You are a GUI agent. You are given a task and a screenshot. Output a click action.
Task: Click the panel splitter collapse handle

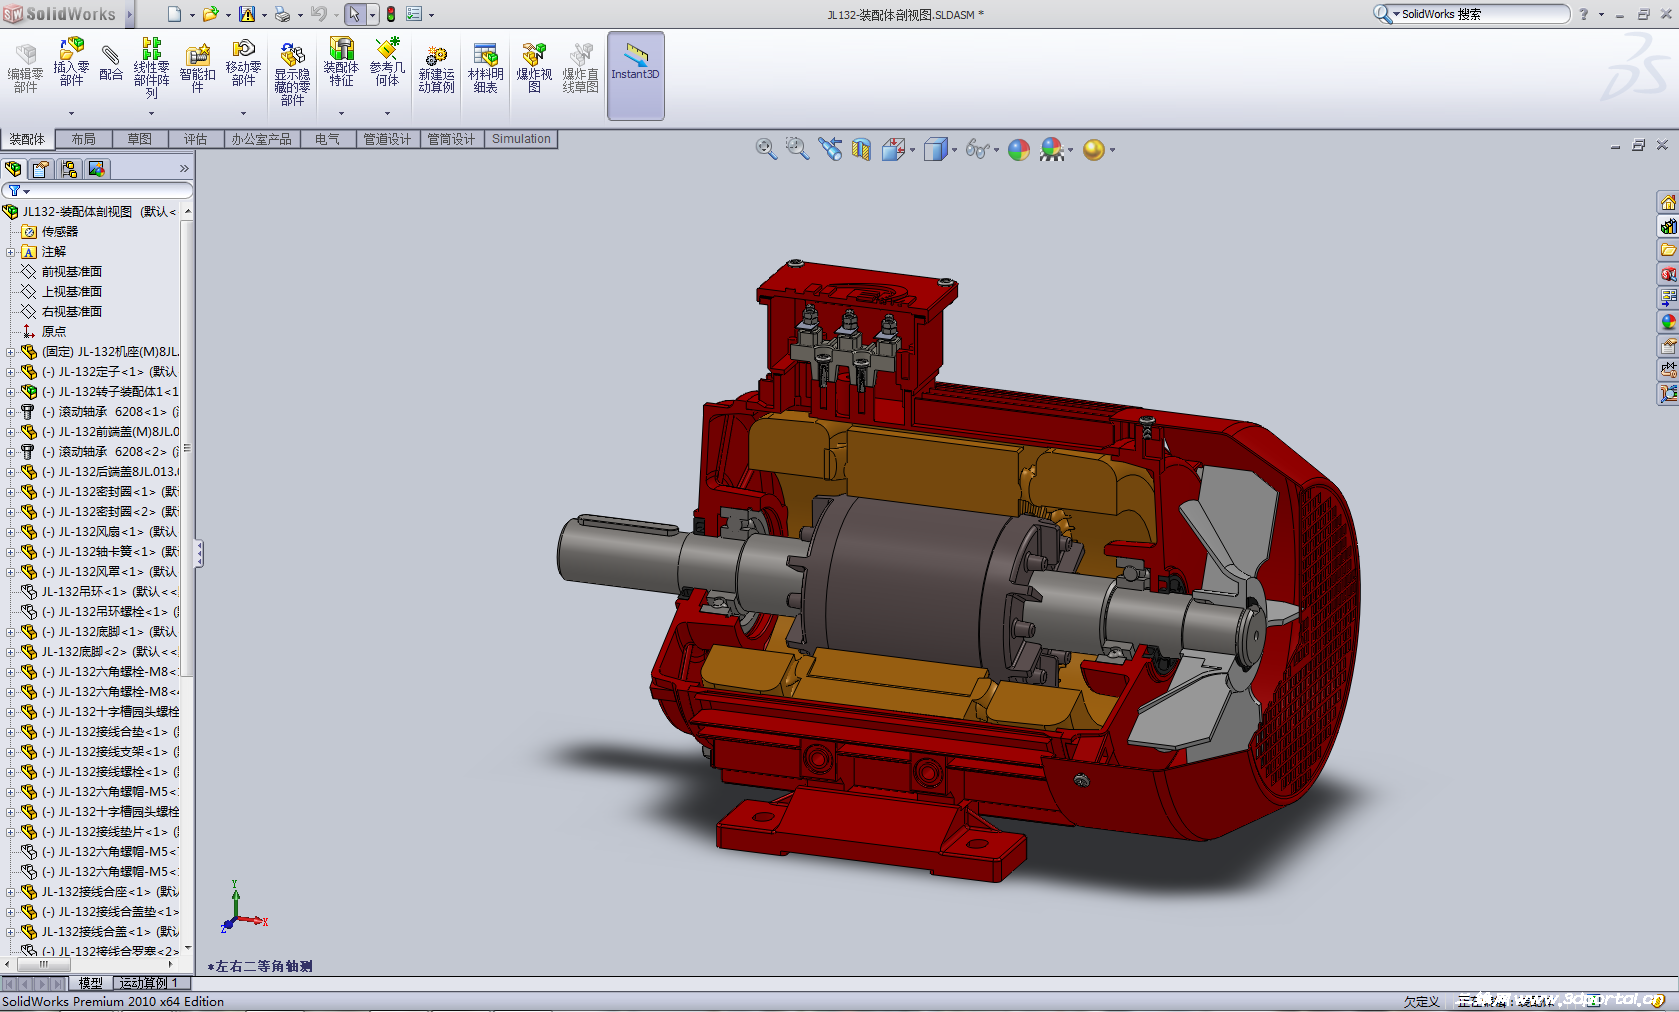tap(199, 553)
